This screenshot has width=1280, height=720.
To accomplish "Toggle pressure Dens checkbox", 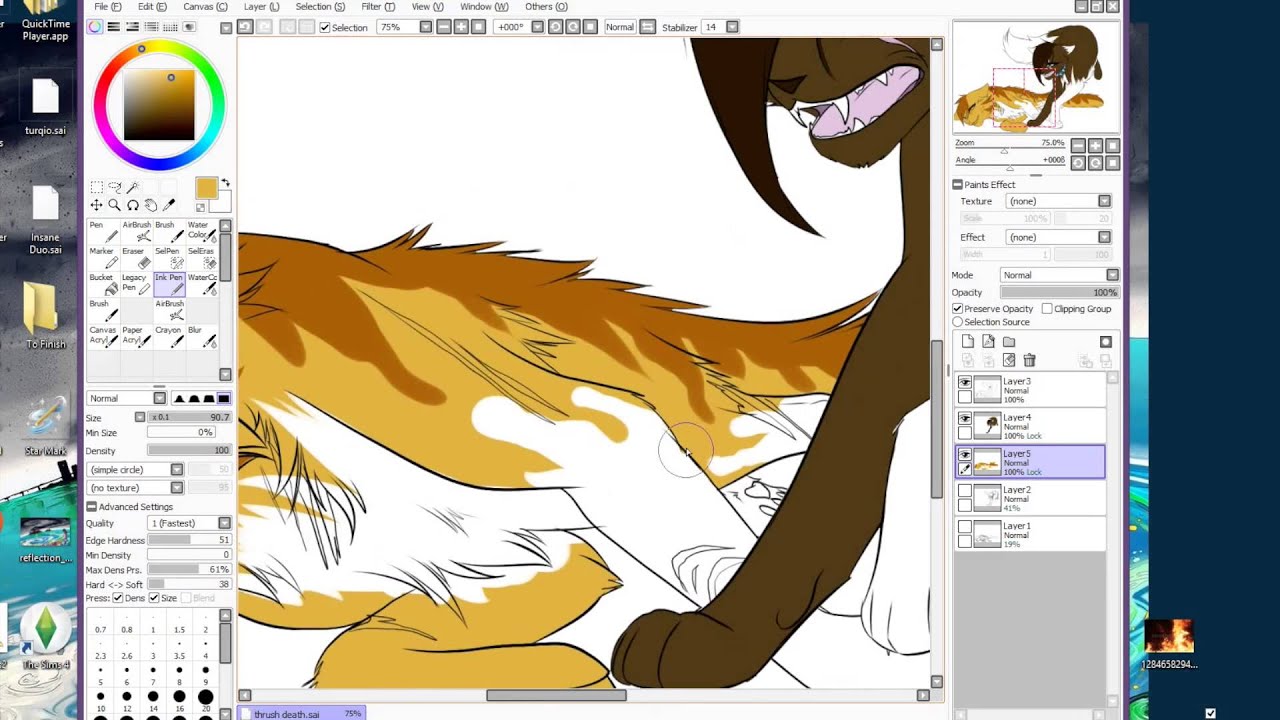I will [118, 598].
